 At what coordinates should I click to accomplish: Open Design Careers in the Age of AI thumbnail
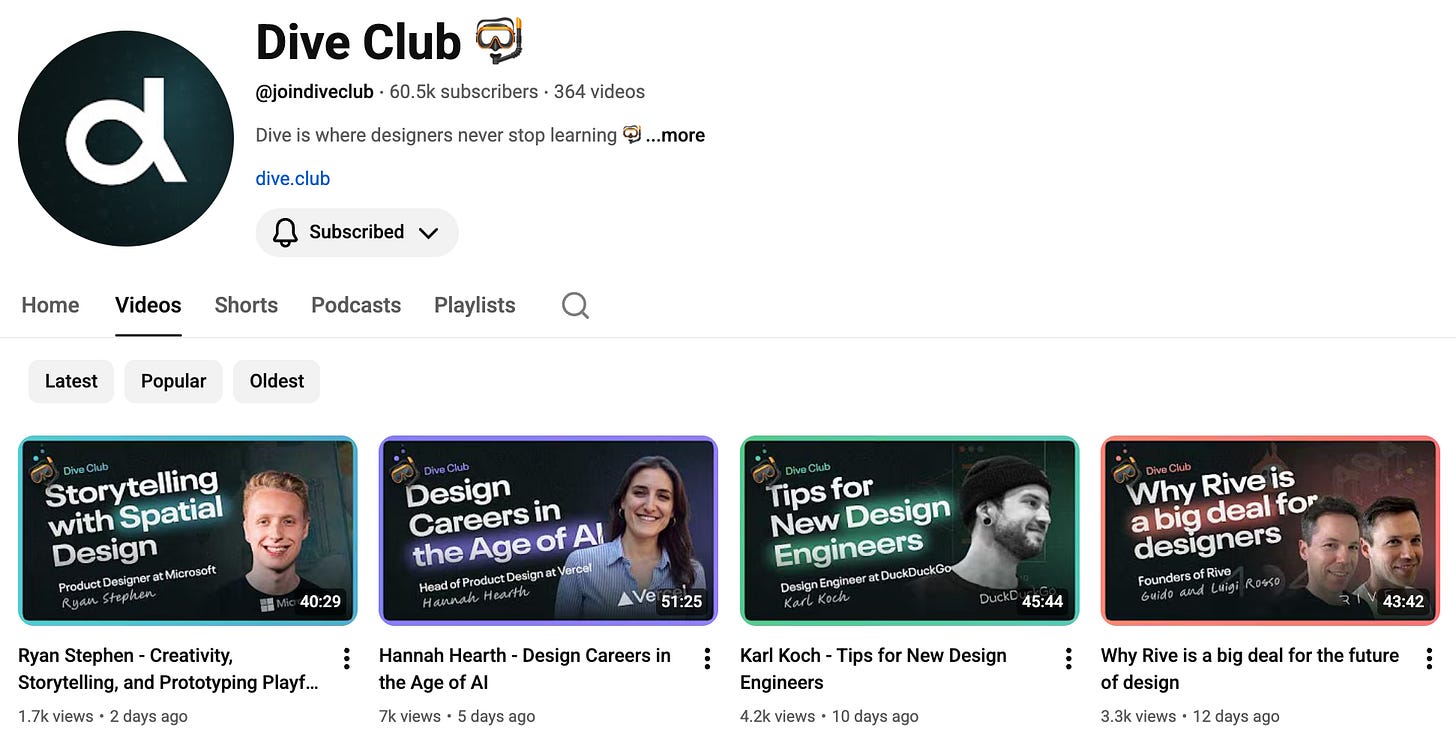(549, 530)
